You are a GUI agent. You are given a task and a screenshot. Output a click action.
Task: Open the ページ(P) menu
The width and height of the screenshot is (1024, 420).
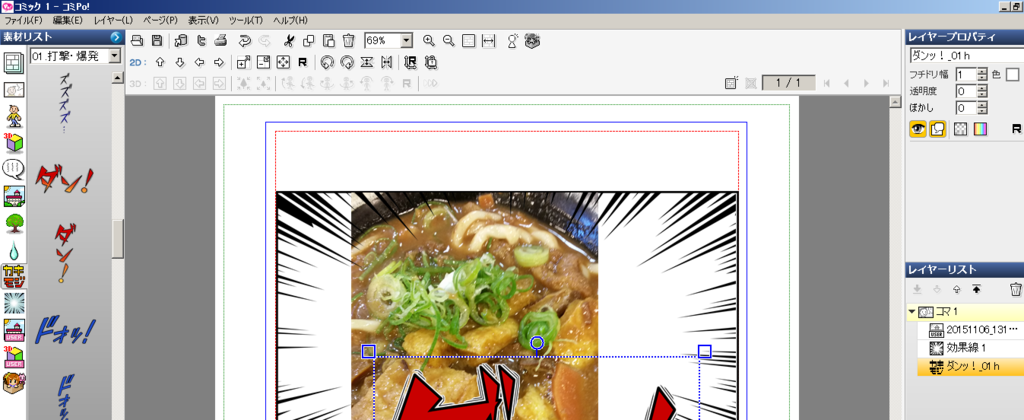160,20
